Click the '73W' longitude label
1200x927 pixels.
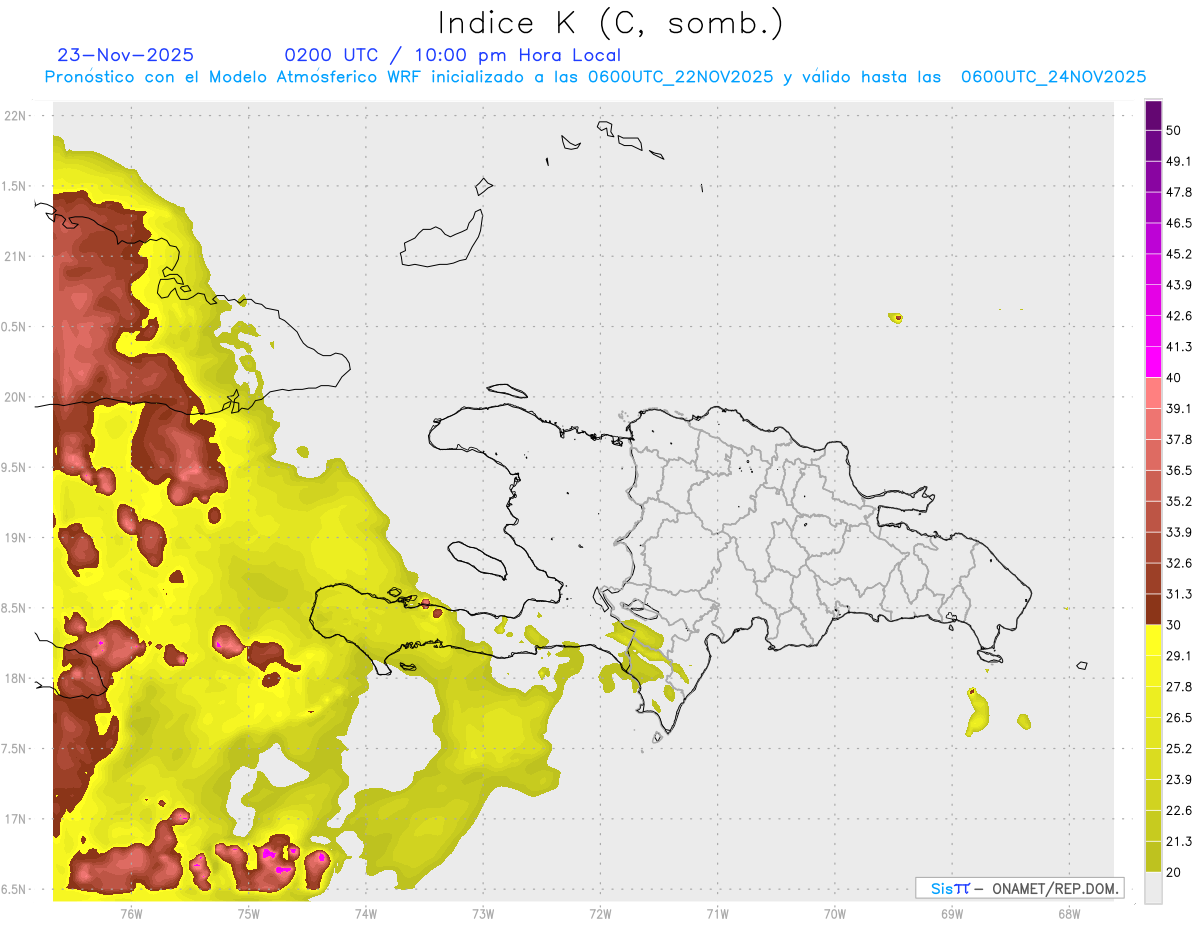tap(483, 913)
